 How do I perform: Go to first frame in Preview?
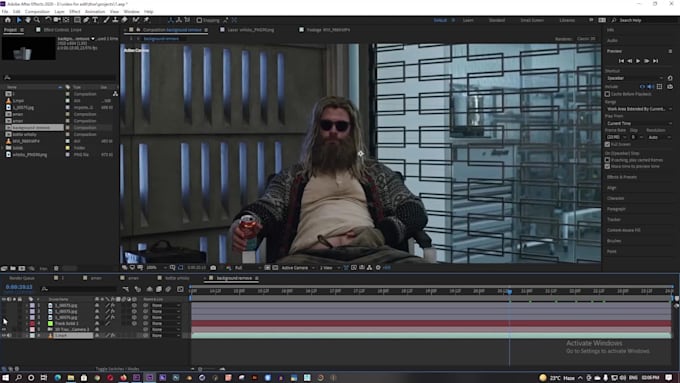point(621,61)
